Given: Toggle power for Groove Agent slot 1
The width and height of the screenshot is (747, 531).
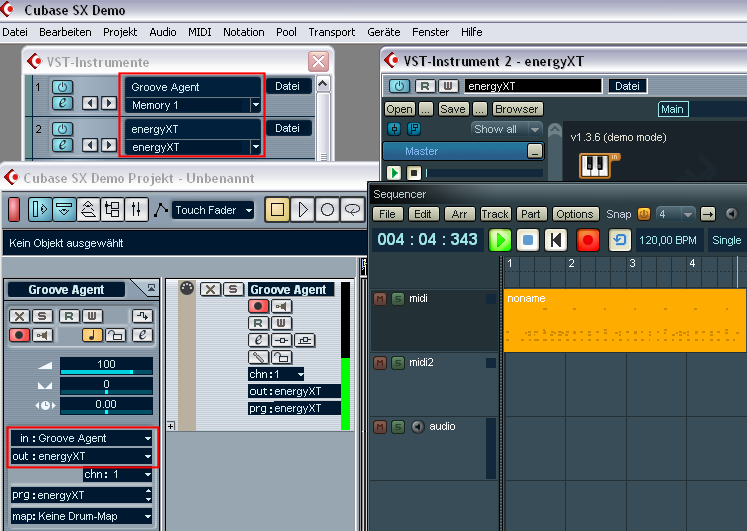Looking at the screenshot, I should (62, 87).
